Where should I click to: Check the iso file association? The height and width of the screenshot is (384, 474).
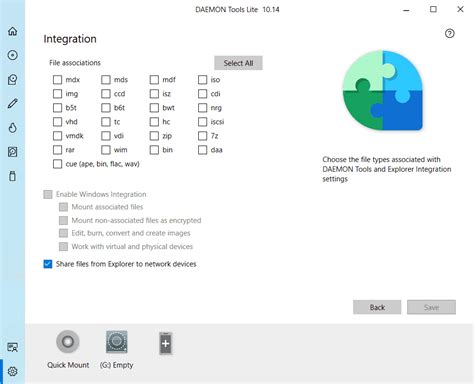[x=202, y=80]
